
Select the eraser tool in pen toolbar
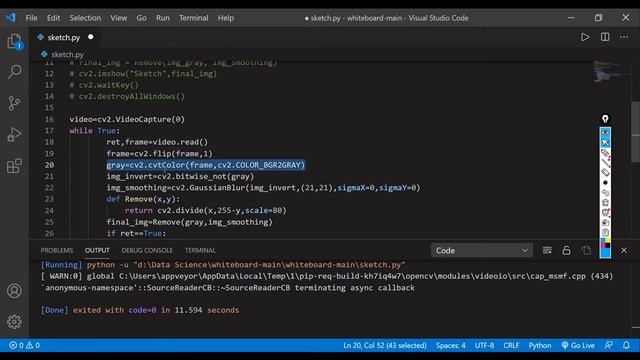coord(605,172)
